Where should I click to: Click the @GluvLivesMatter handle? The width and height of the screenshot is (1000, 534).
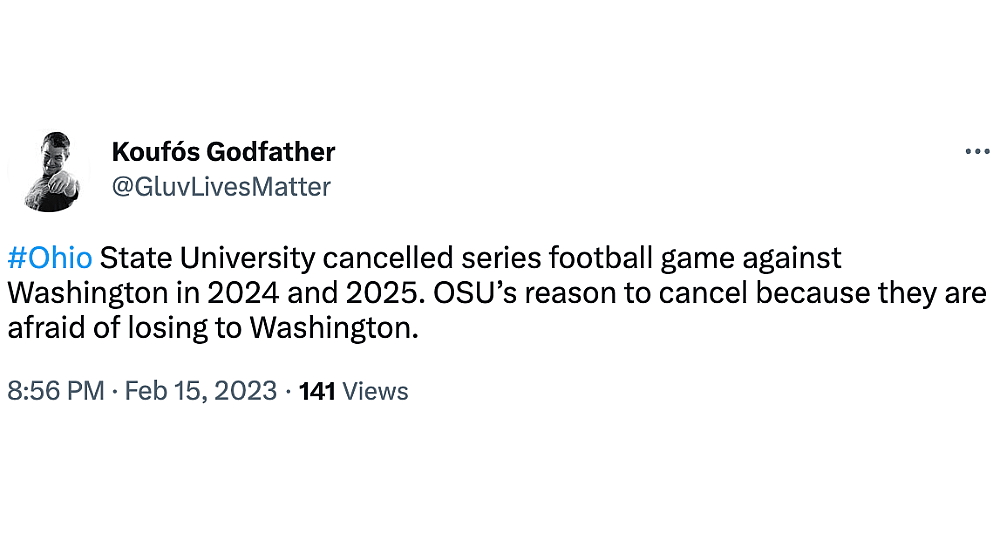coord(221,187)
